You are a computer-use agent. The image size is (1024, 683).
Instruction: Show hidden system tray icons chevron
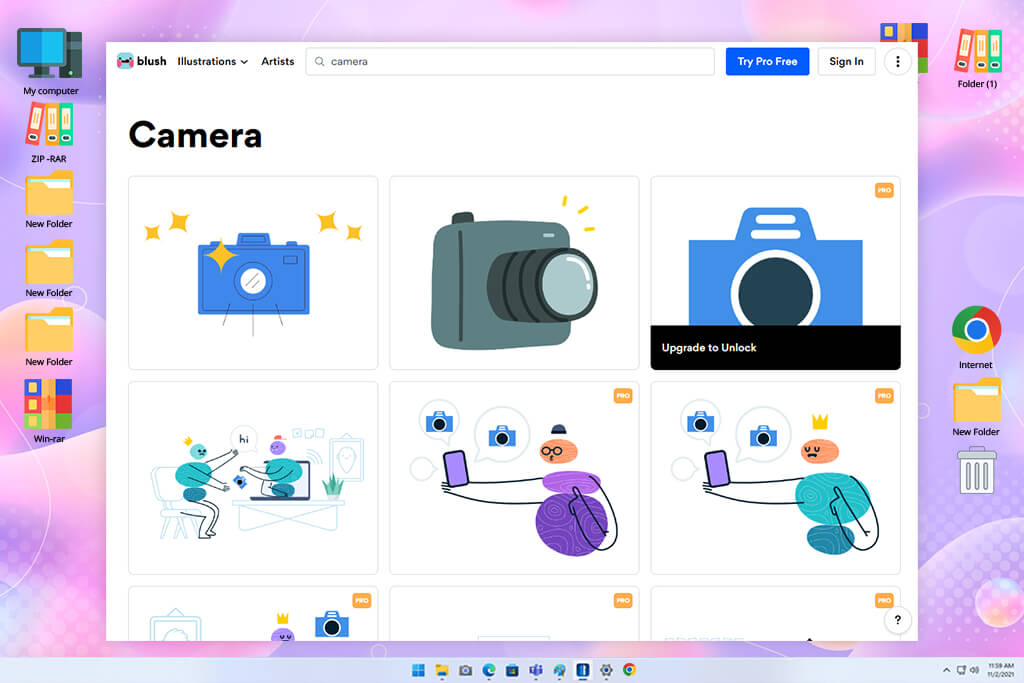pyautogui.click(x=946, y=670)
